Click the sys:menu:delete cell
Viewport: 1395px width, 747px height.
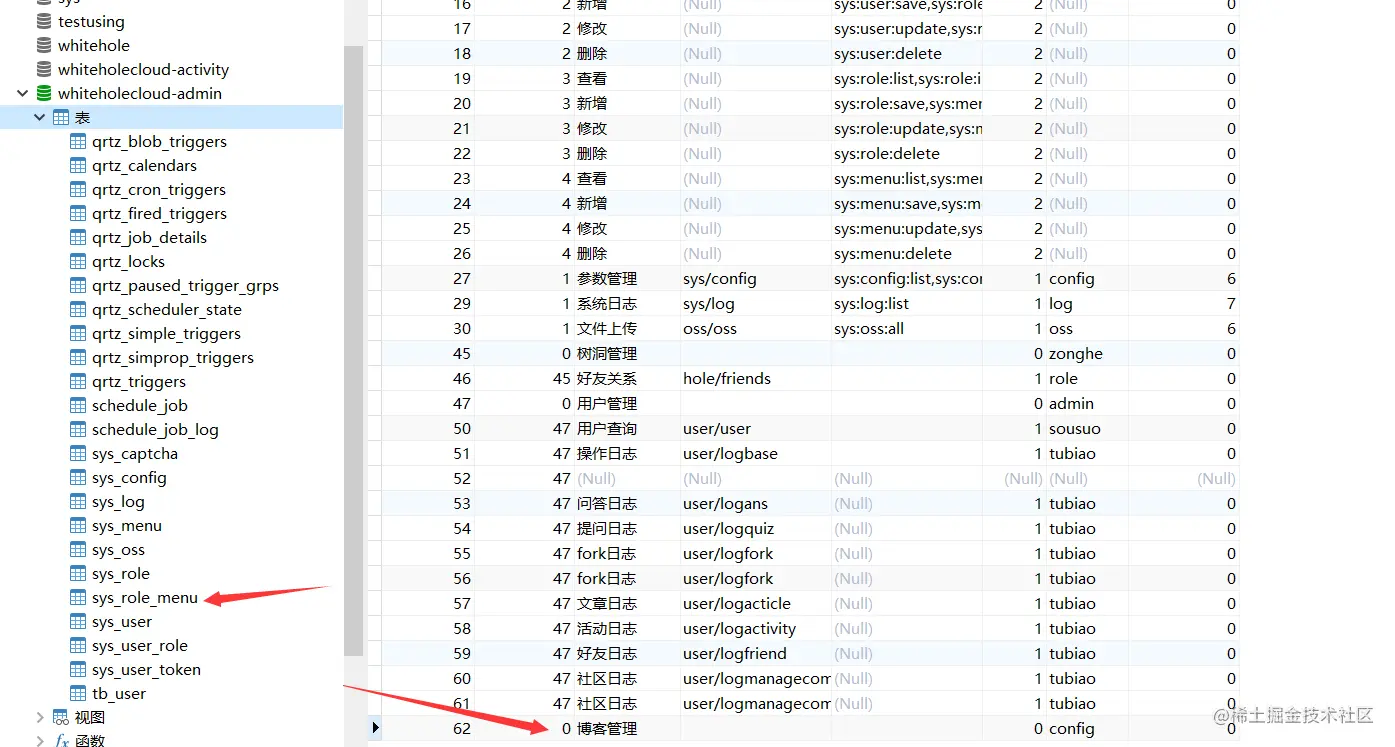coord(893,254)
